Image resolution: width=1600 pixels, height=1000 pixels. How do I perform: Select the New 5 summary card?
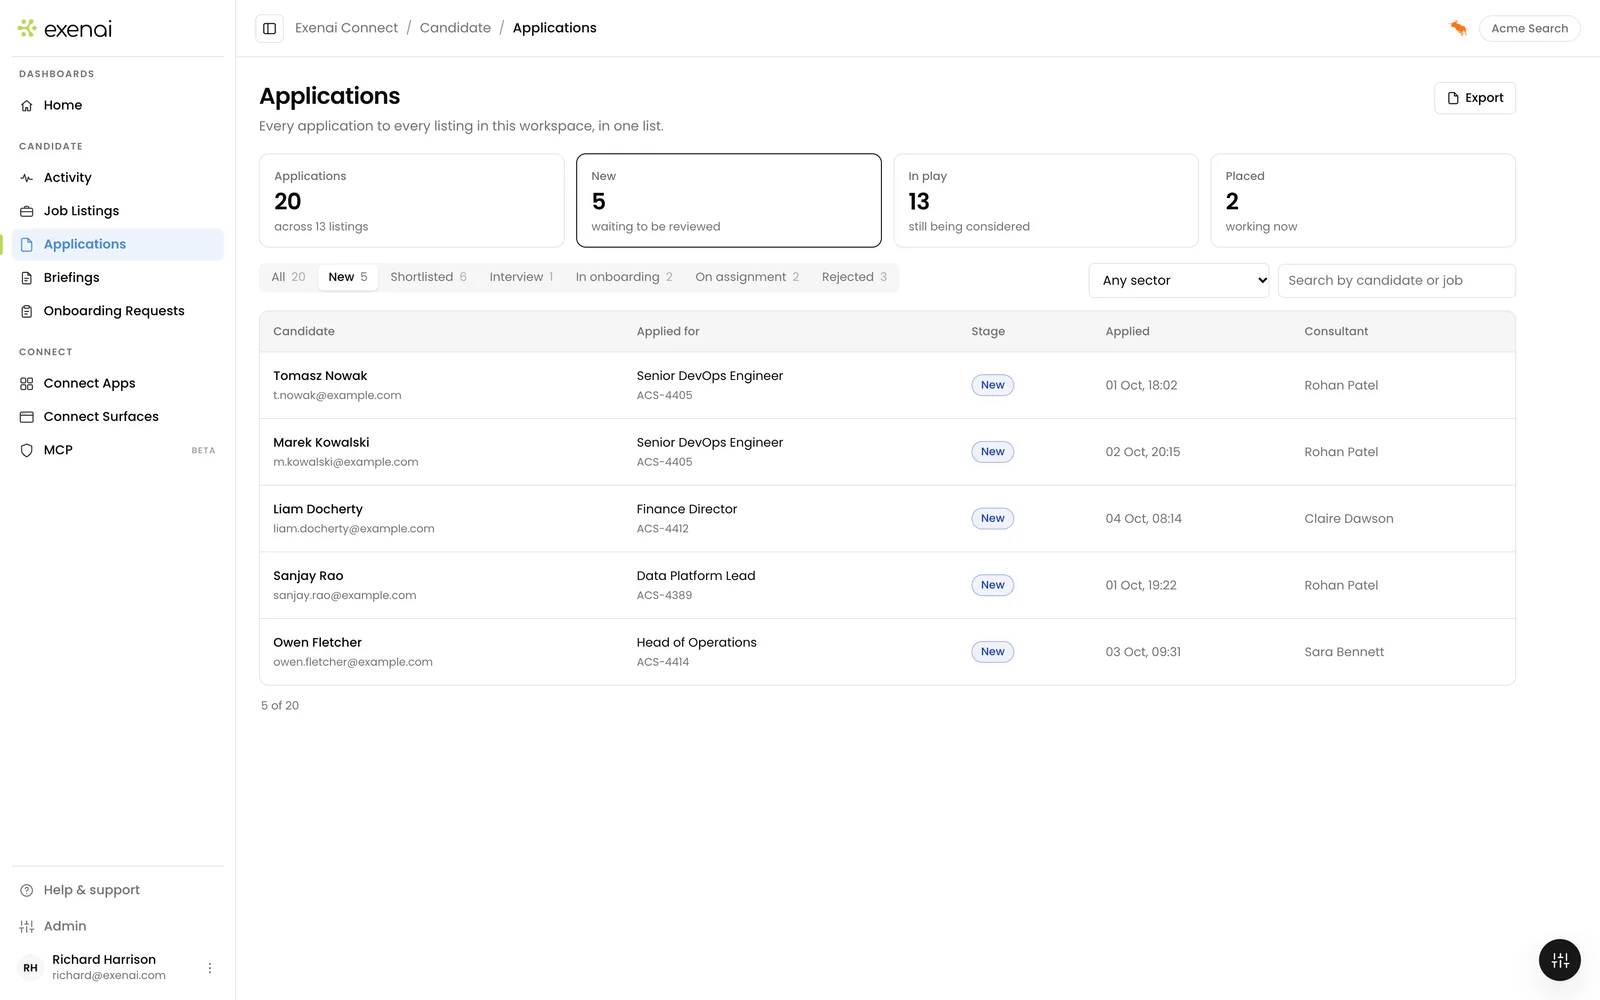pos(729,200)
